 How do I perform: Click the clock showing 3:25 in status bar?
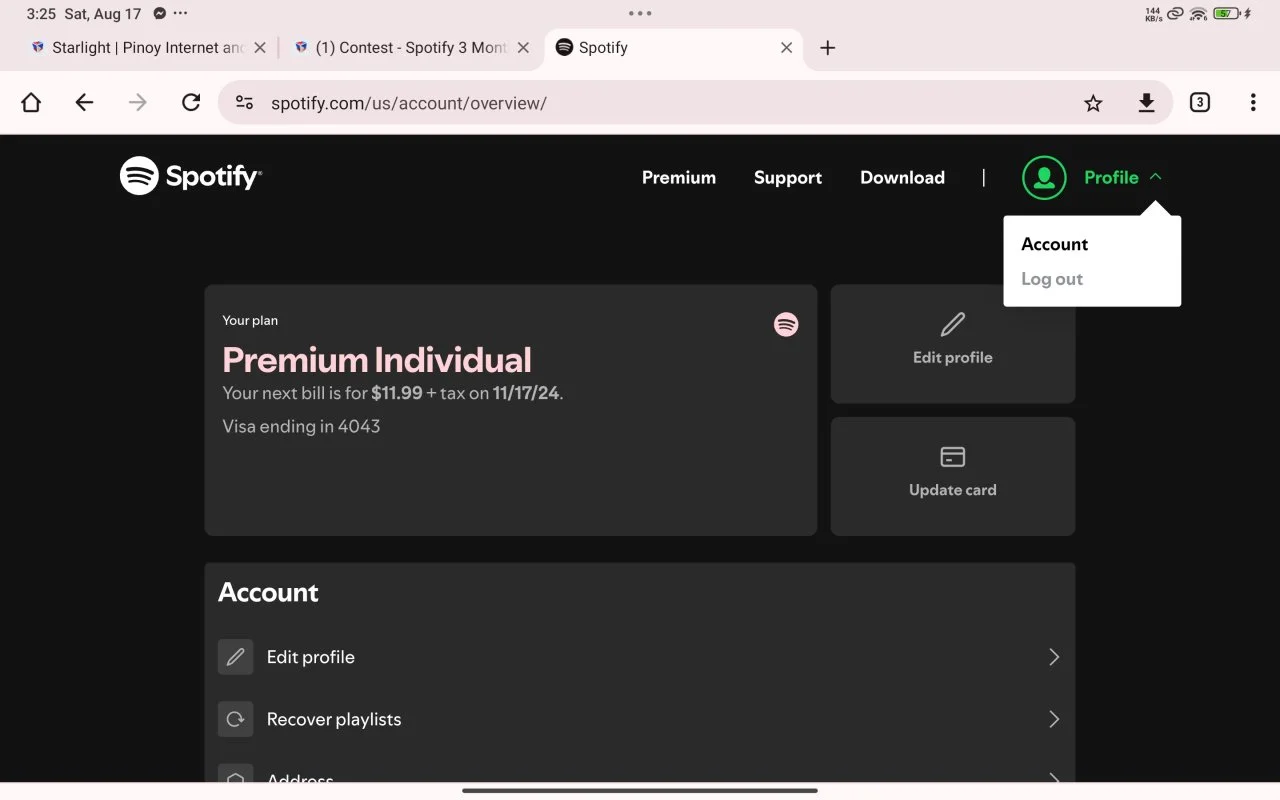42,14
